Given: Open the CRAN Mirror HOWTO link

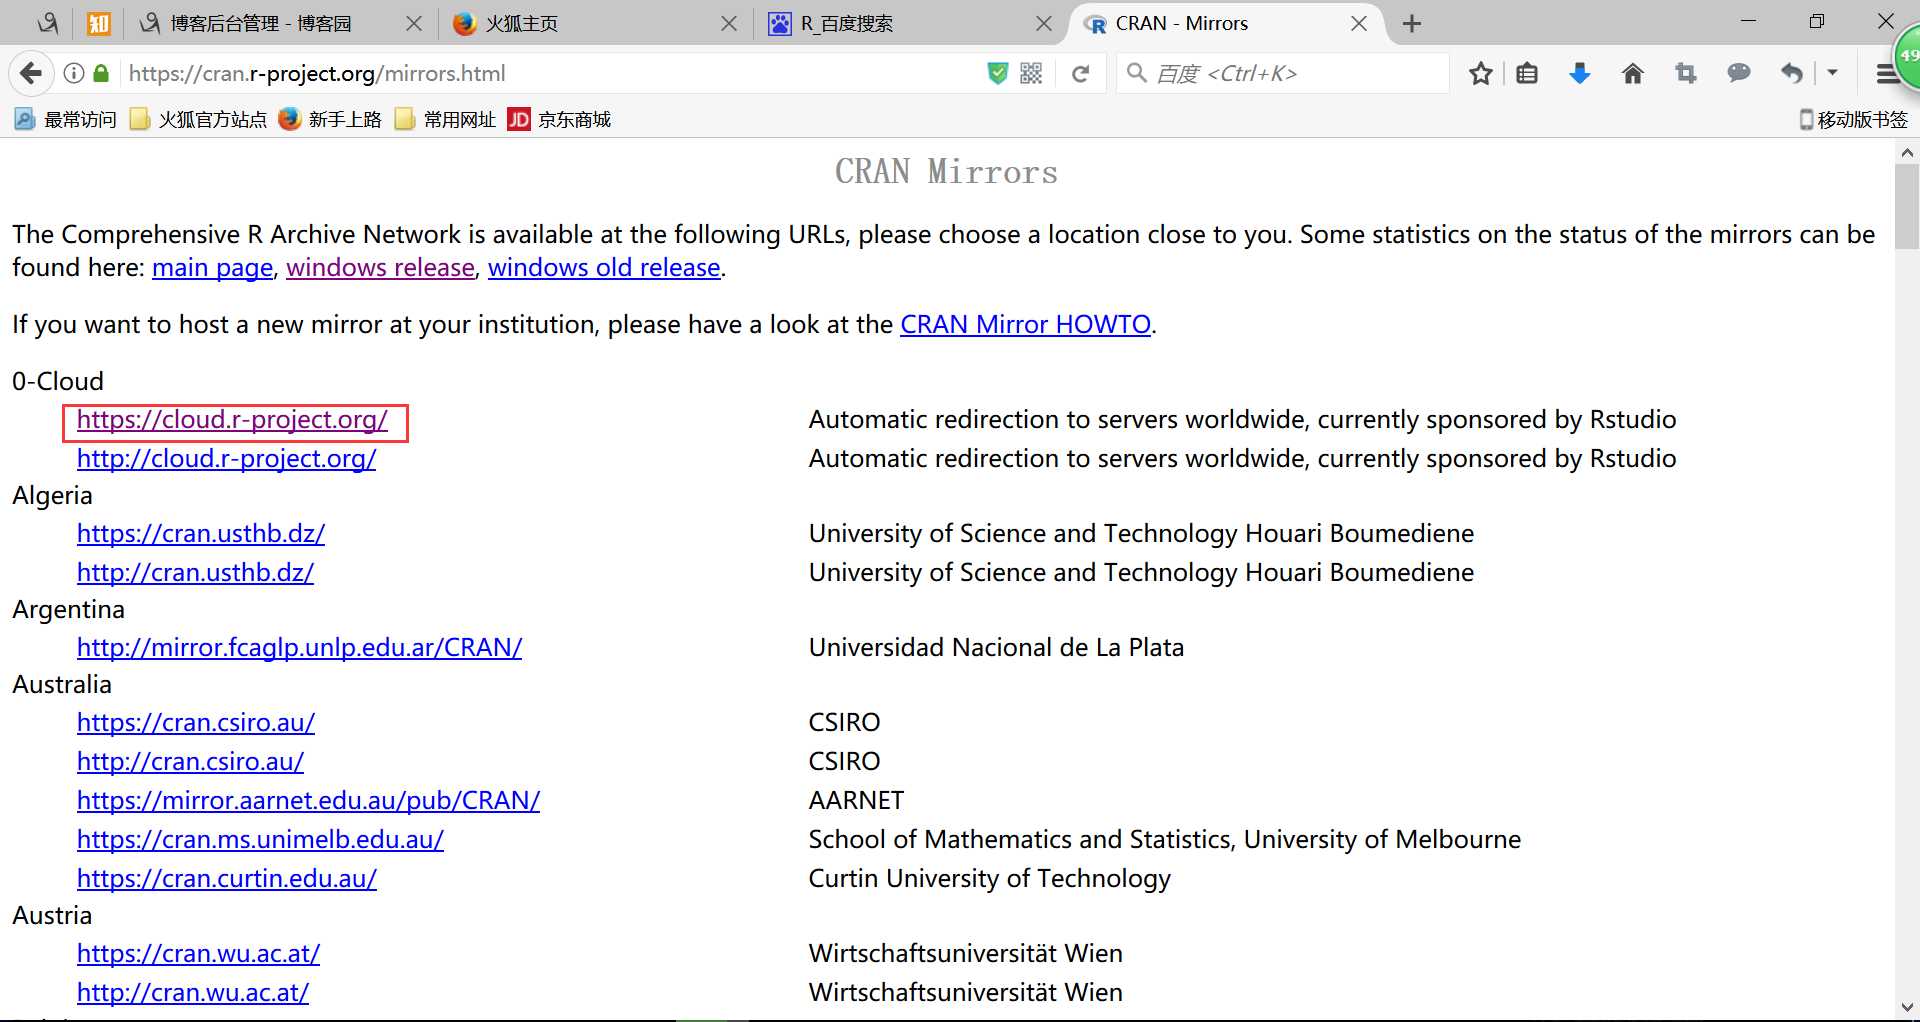Looking at the screenshot, I should coord(1025,325).
